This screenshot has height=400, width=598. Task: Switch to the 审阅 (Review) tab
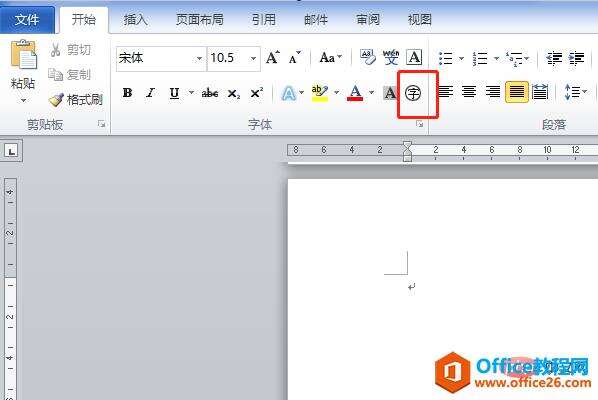368,19
